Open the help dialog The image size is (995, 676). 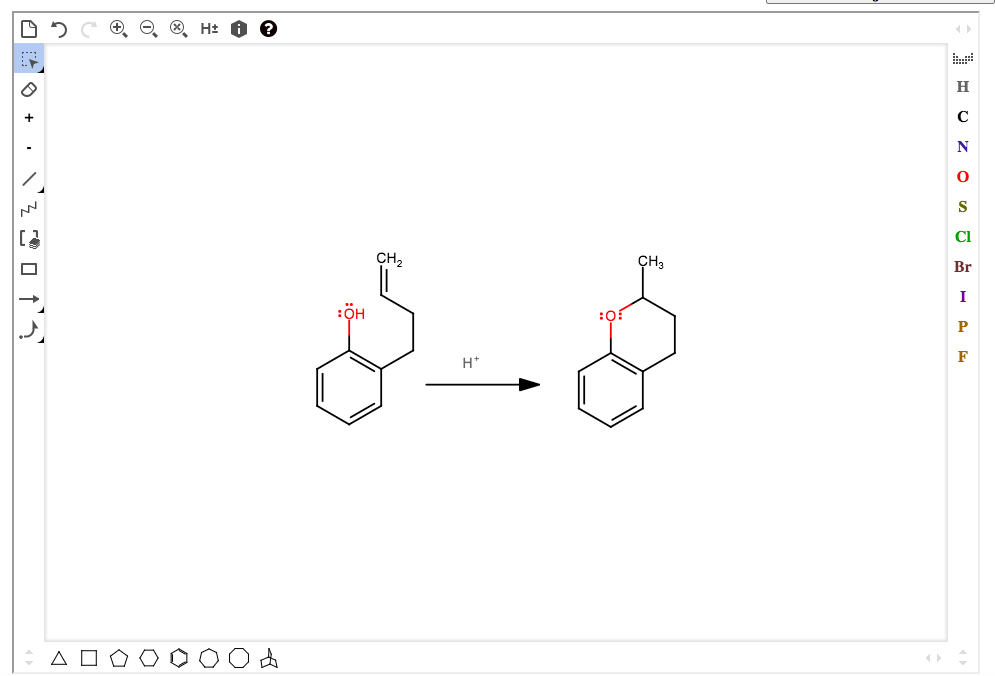(267, 29)
